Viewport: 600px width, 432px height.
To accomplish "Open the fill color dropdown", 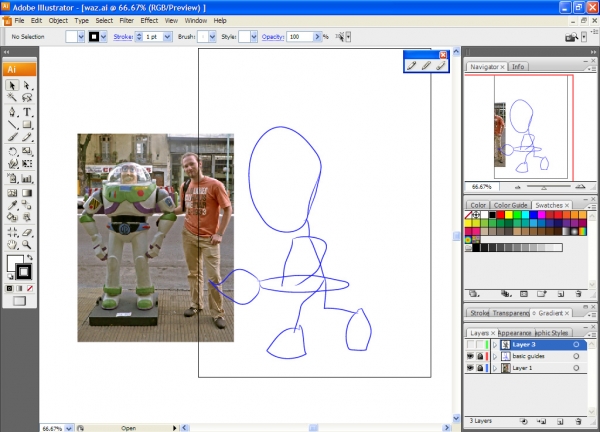I will pyautogui.click(x=81, y=37).
